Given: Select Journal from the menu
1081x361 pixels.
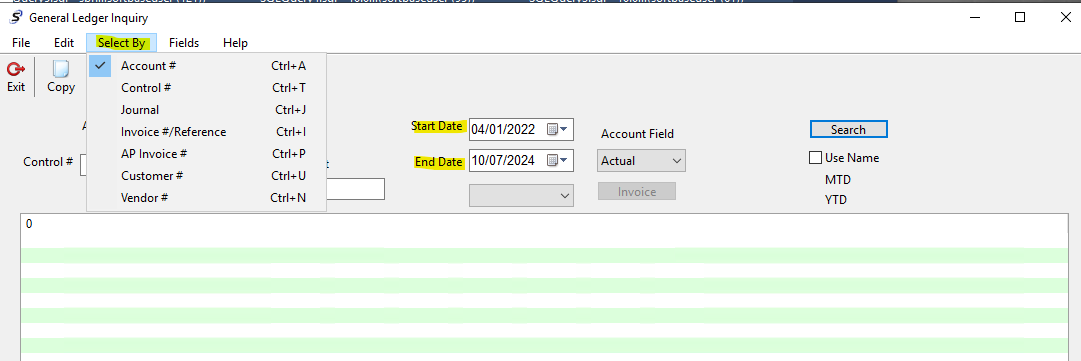Looking at the screenshot, I should pyautogui.click(x=206, y=110).
